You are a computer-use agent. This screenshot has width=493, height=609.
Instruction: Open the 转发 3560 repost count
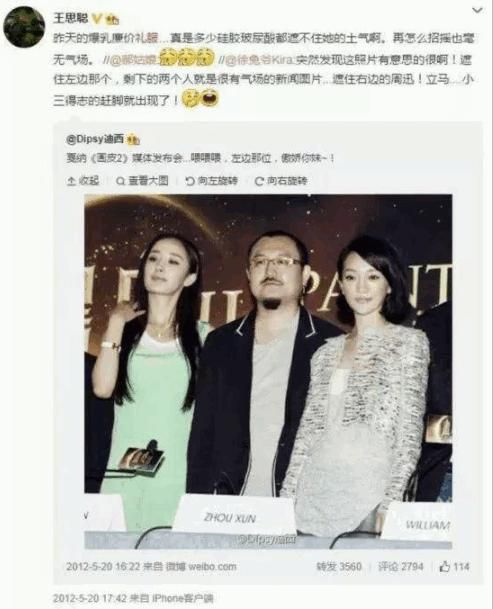339,567
